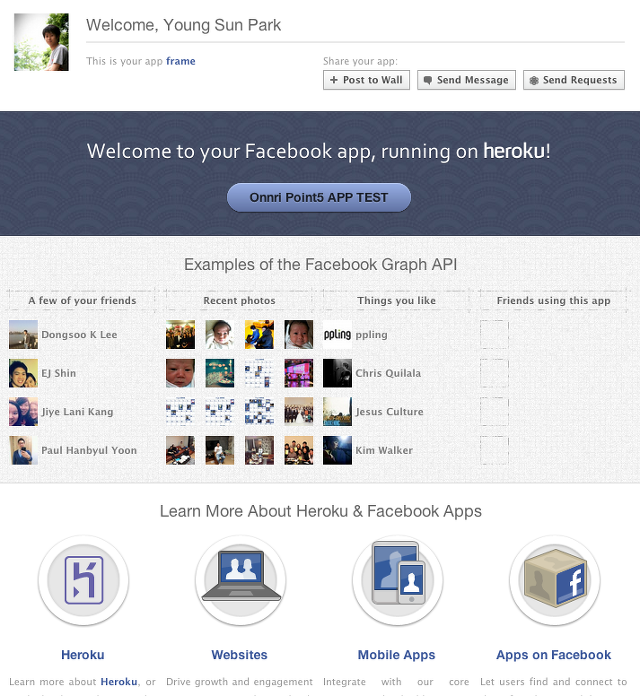
Task: Follow the blue 'frame' link
Action: (181, 61)
